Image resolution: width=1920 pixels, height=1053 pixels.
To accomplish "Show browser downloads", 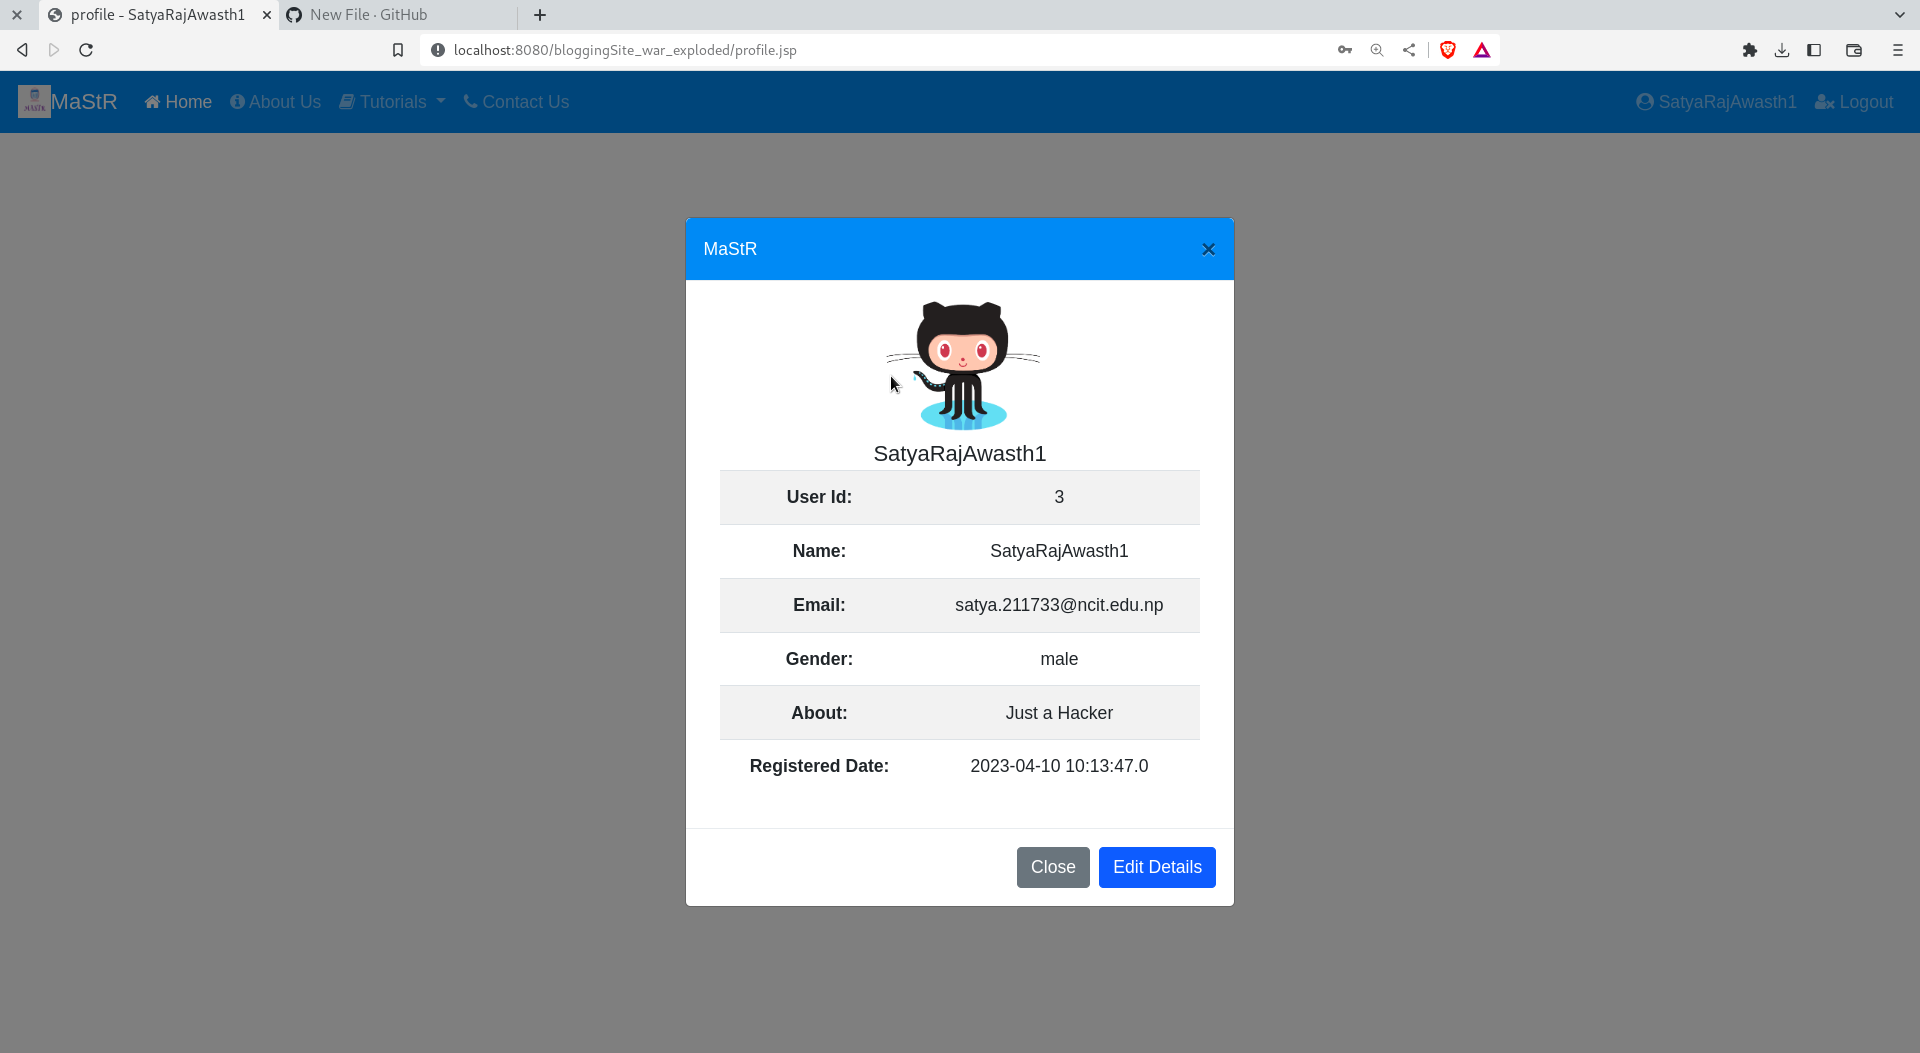I will (1782, 50).
